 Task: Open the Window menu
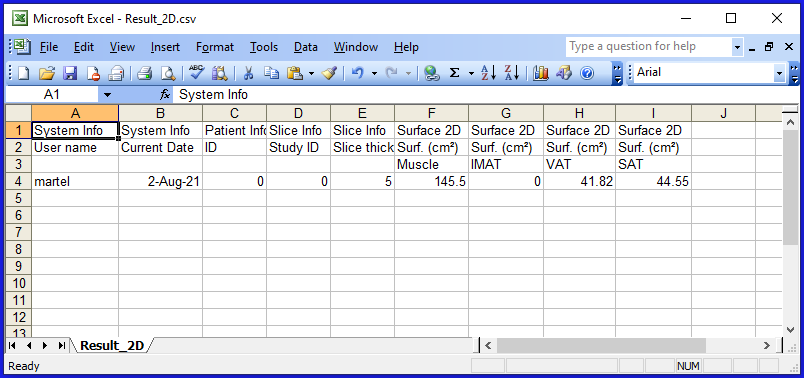click(356, 47)
